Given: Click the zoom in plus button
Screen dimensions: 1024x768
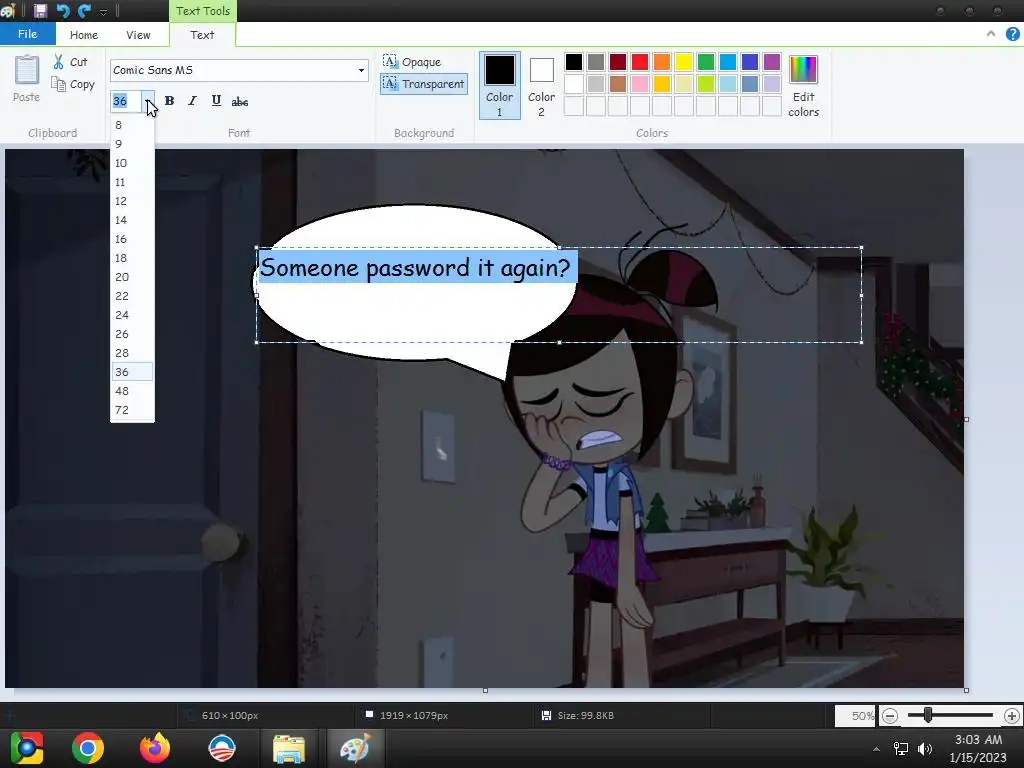Looking at the screenshot, I should (x=1012, y=716).
